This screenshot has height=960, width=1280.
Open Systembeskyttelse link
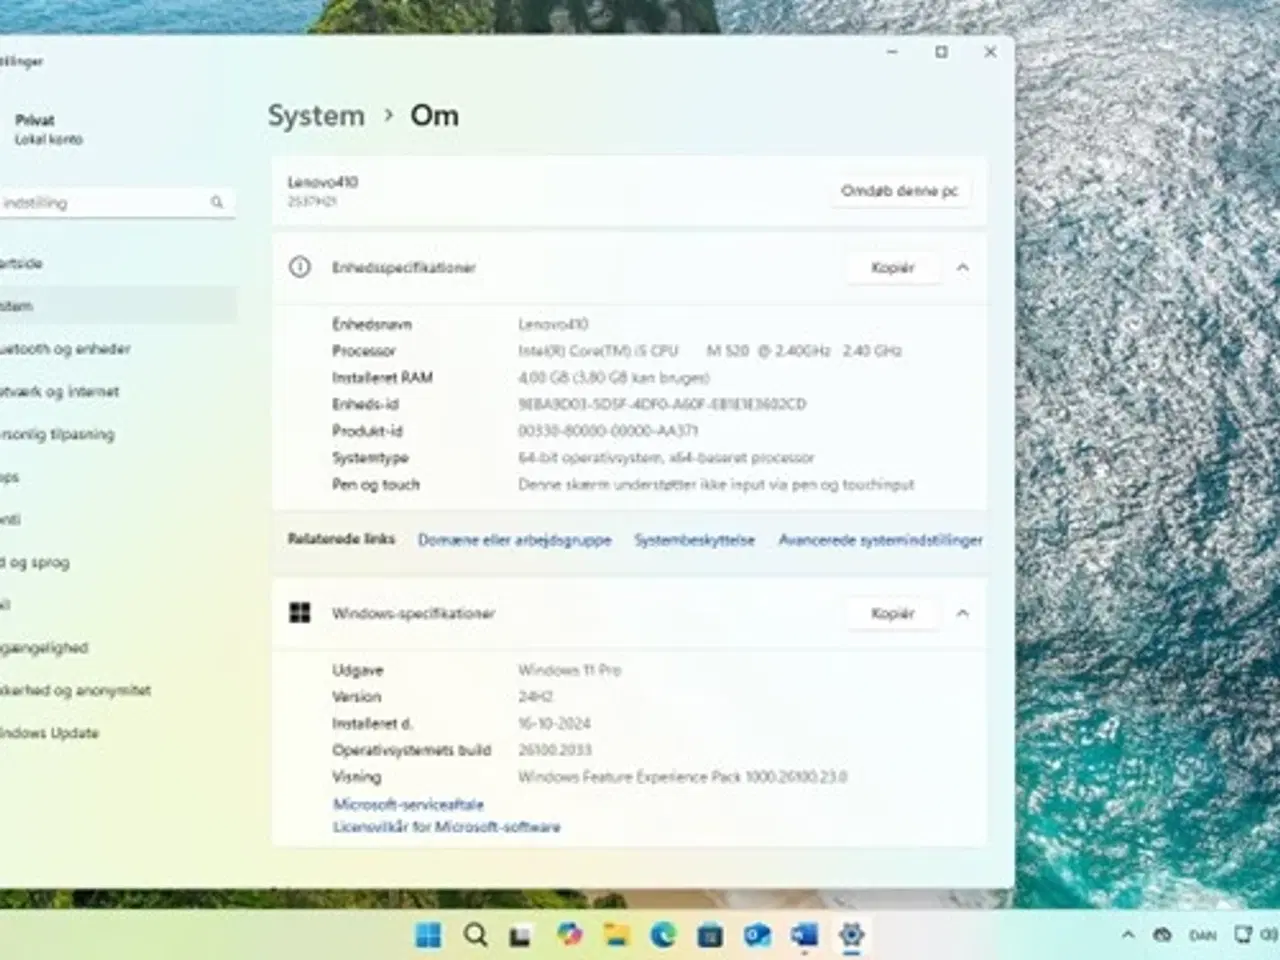(694, 540)
